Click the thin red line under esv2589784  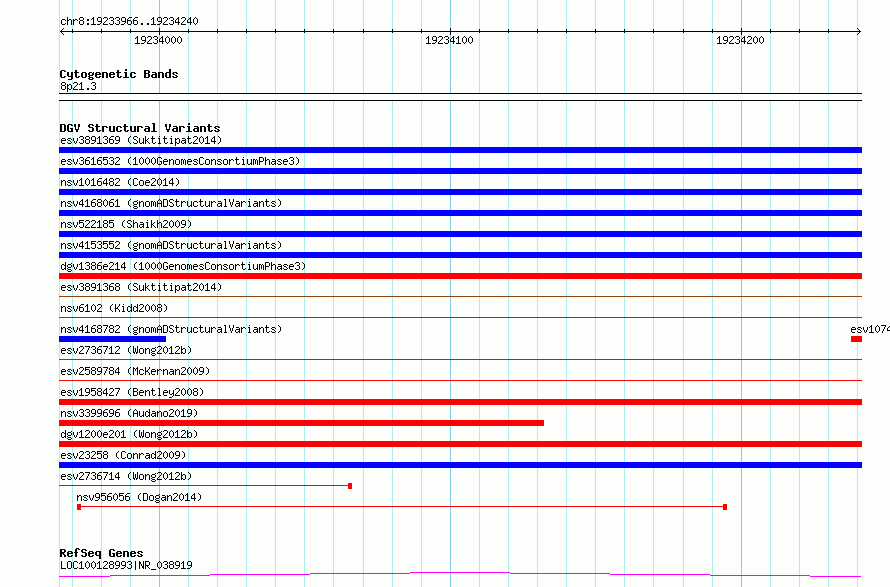[x=460, y=380]
